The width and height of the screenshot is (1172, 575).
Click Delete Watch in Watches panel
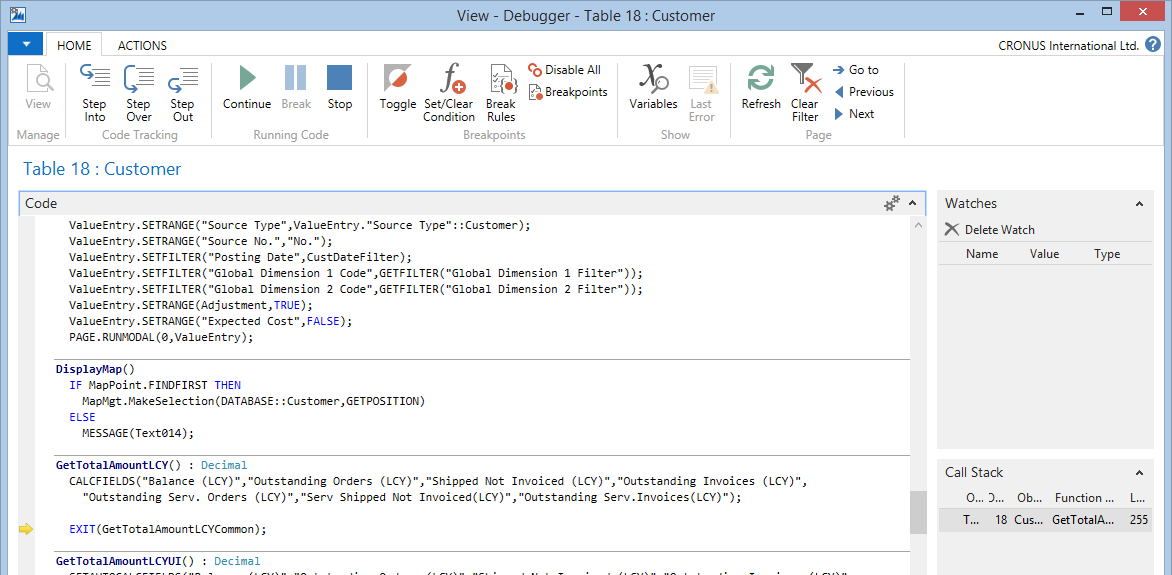pos(990,230)
